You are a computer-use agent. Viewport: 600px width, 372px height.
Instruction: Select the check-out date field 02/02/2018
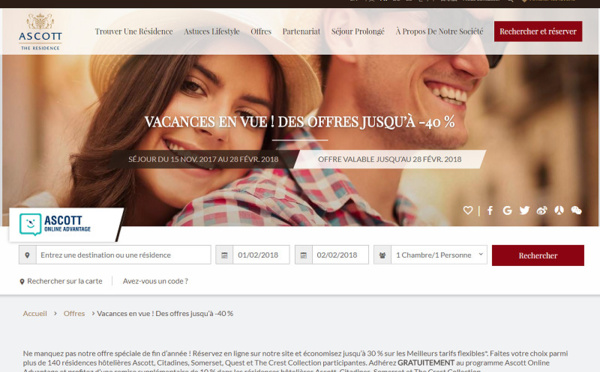(340, 255)
